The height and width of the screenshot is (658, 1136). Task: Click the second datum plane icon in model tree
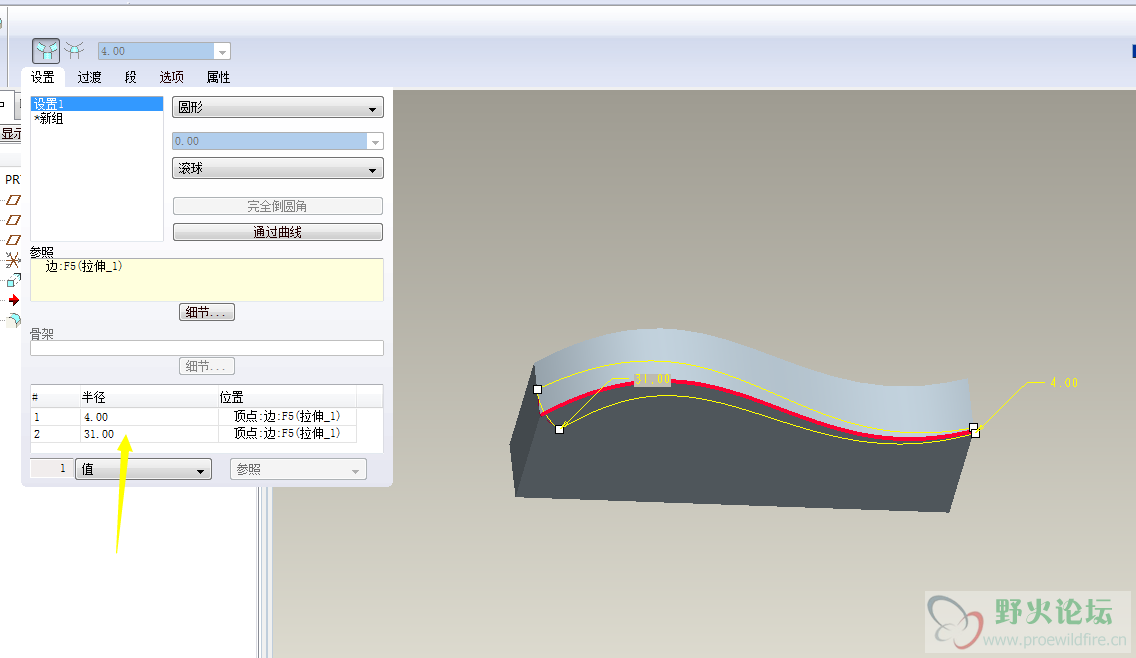tap(13, 220)
